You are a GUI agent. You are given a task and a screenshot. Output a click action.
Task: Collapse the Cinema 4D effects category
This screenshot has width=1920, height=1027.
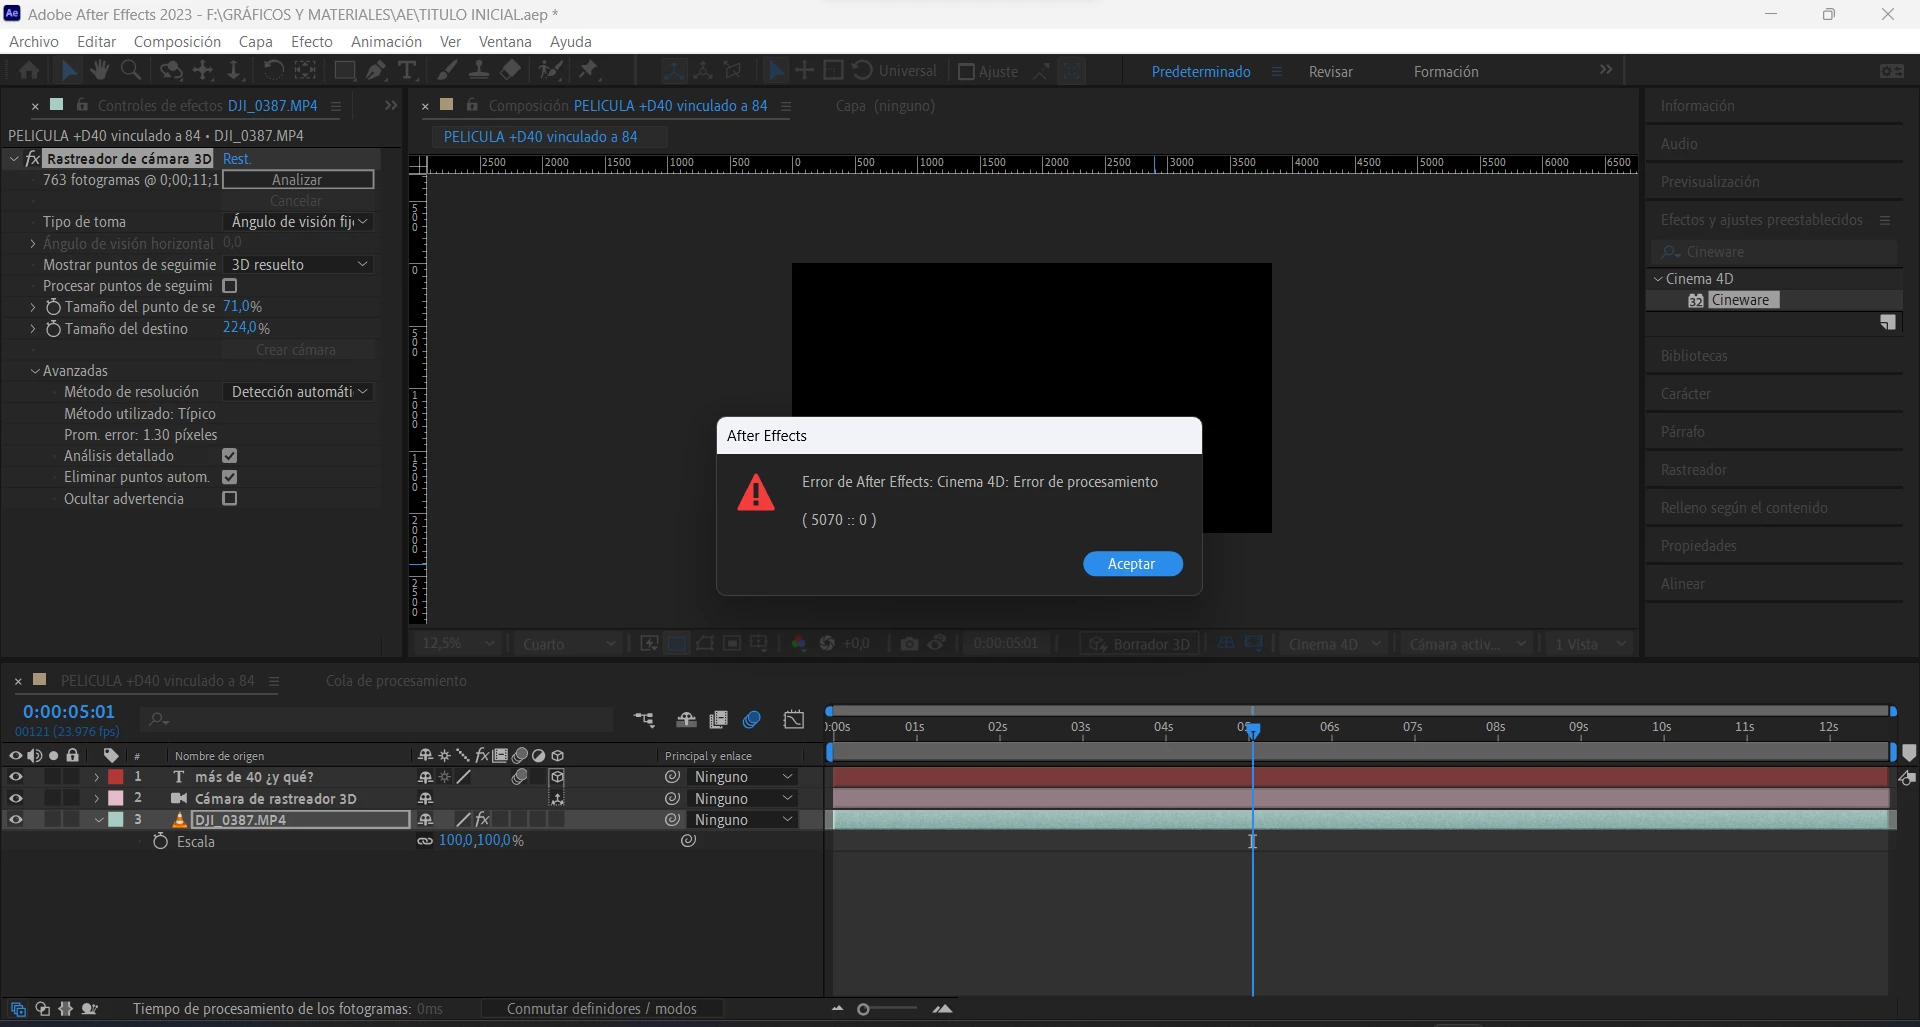1658,279
